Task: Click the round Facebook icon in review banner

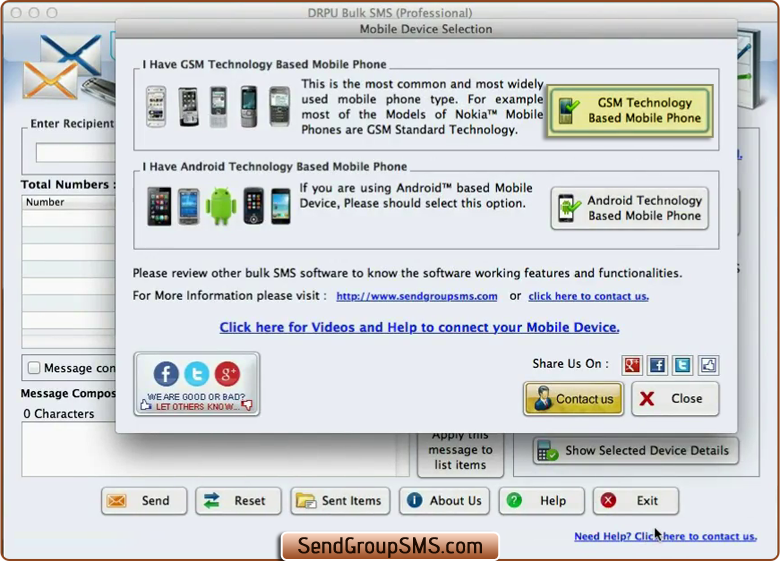Action: [x=166, y=374]
